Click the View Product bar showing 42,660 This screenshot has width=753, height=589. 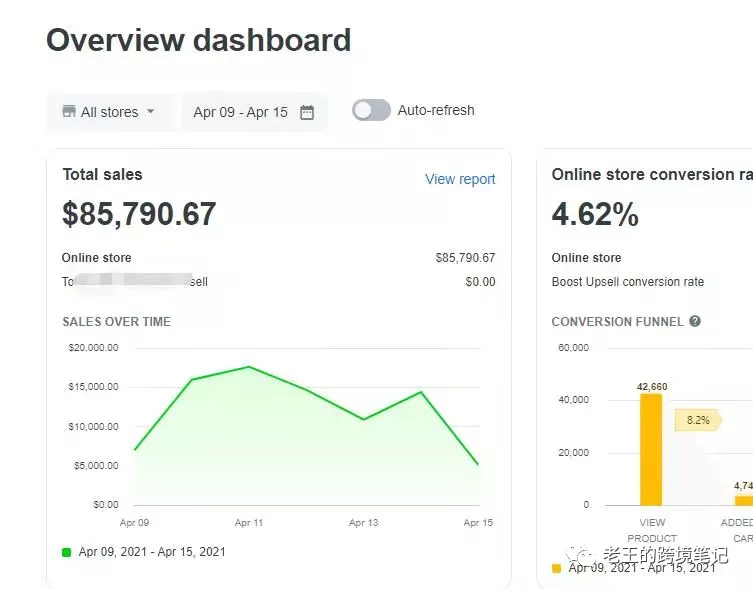click(x=651, y=450)
